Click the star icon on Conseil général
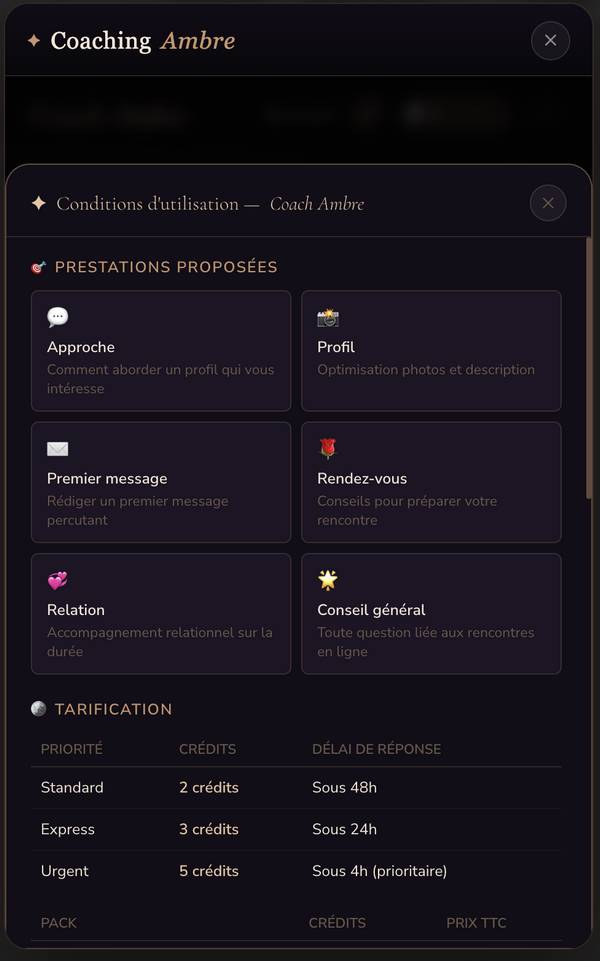This screenshot has height=961, width=600. click(x=328, y=581)
